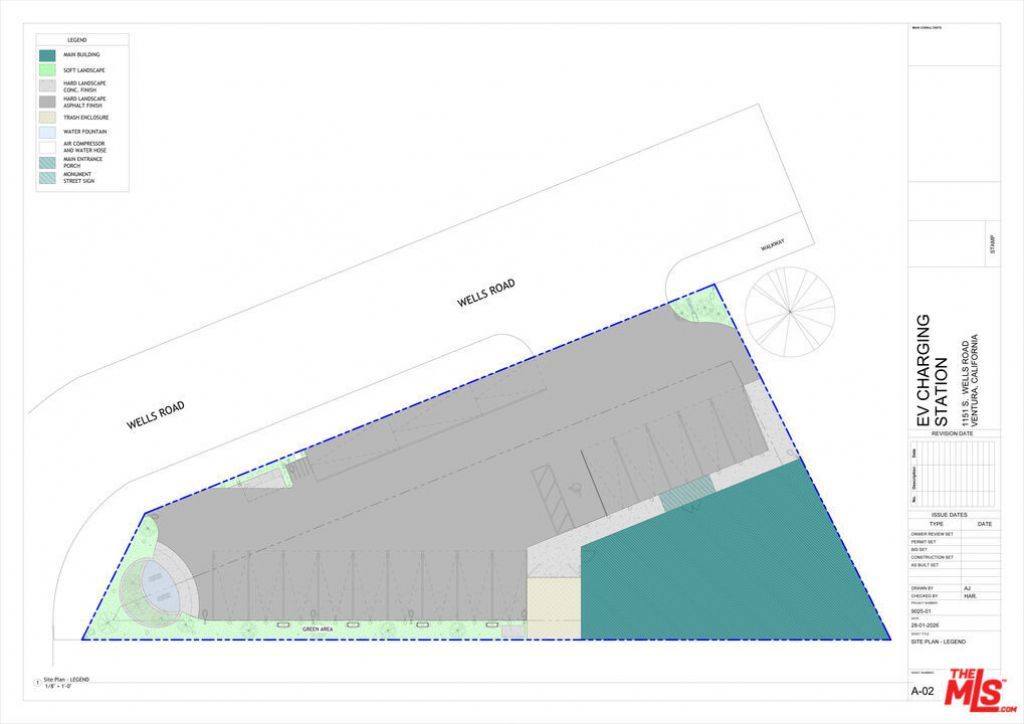Viewport: 1024px width, 724px height.
Task: Click the LEGEND header text
Action: pos(76,39)
